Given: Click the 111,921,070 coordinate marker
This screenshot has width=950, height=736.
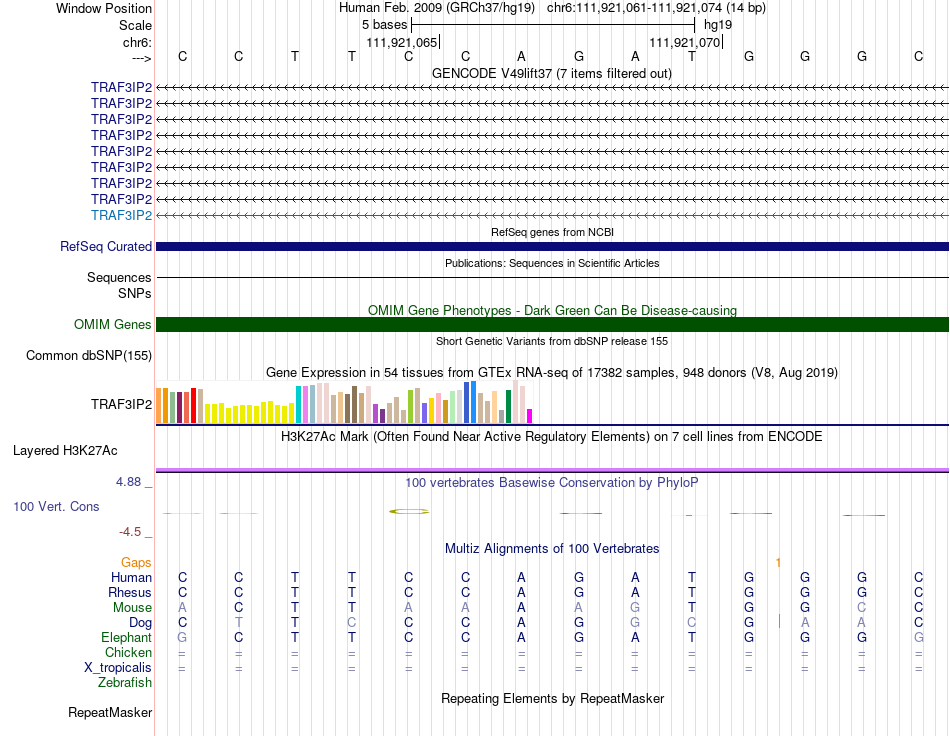Looking at the screenshot, I should [x=685, y=42].
